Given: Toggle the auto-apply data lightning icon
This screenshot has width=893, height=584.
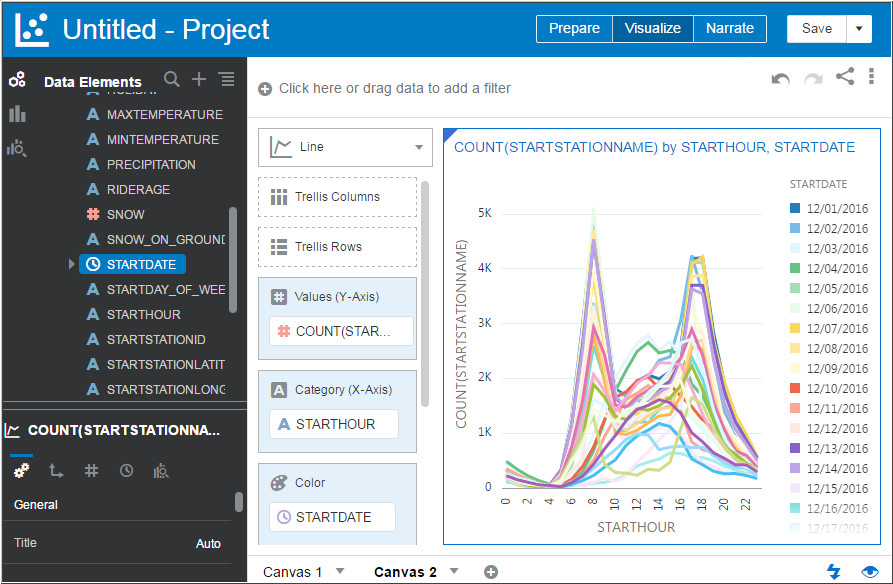Looking at the screenshot, I should click(x=834, y=571).
